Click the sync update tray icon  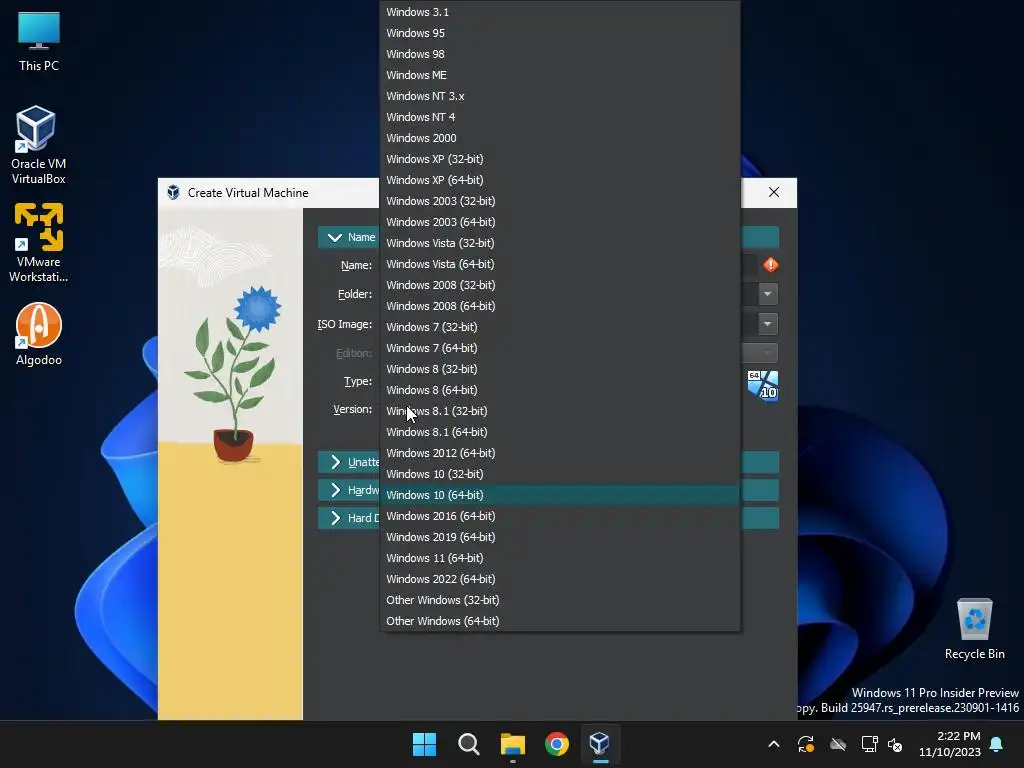(x=806, y=744)
